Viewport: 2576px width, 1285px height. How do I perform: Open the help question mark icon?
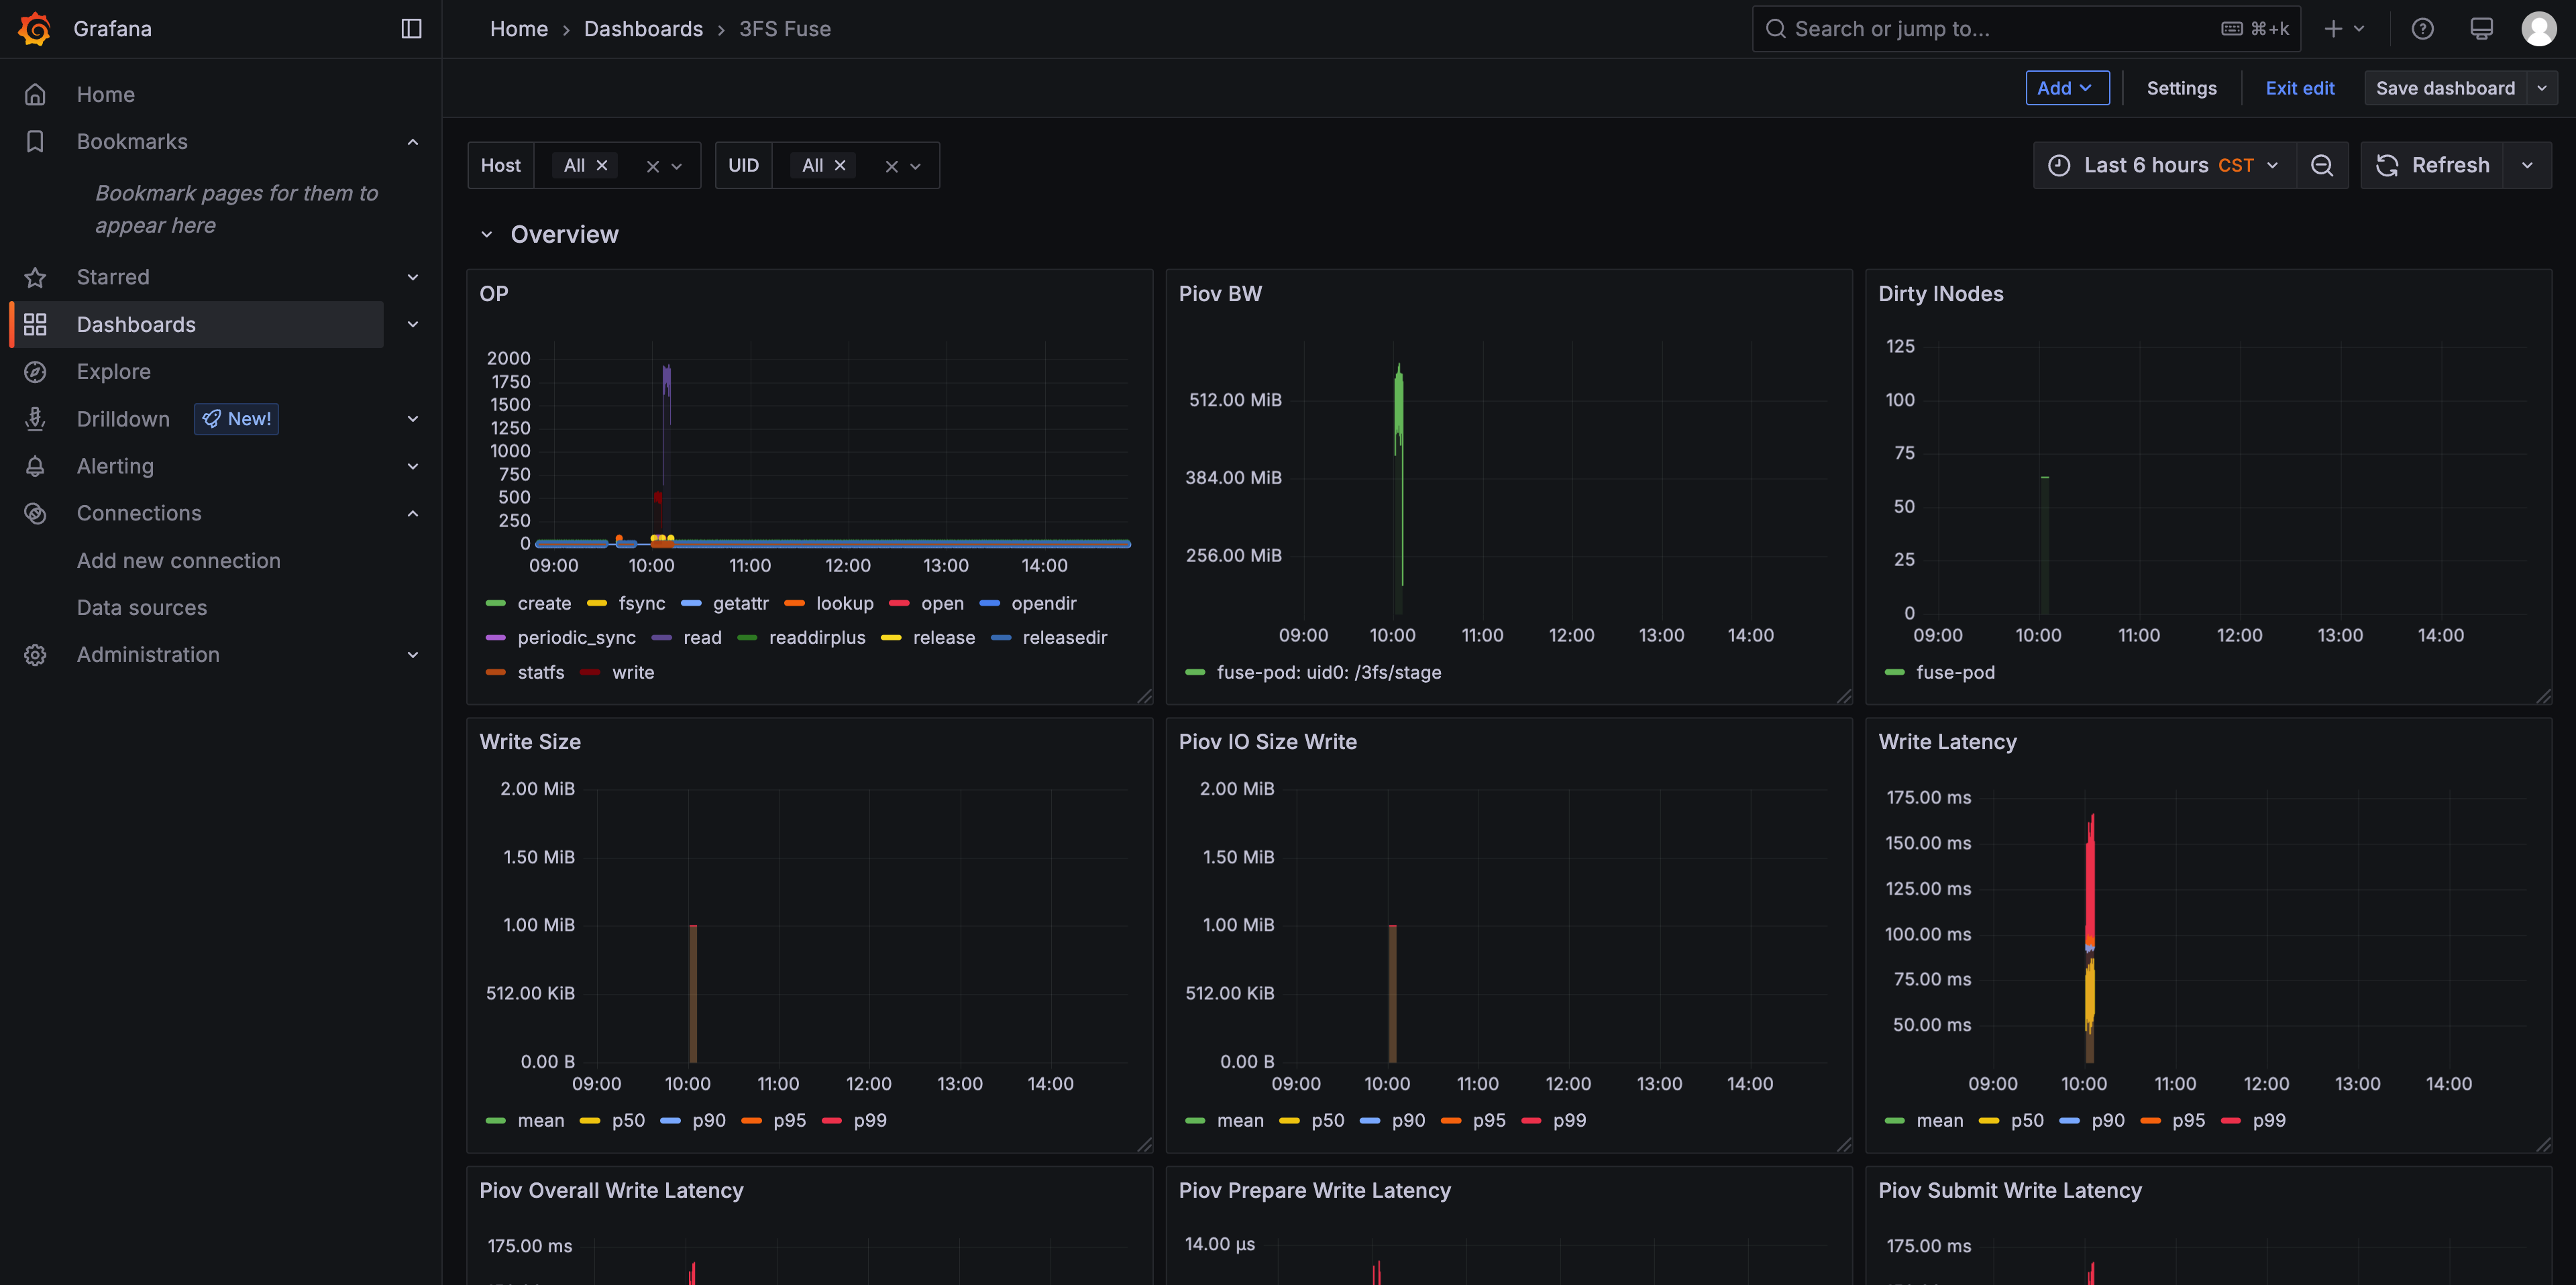click(2422, 28)
